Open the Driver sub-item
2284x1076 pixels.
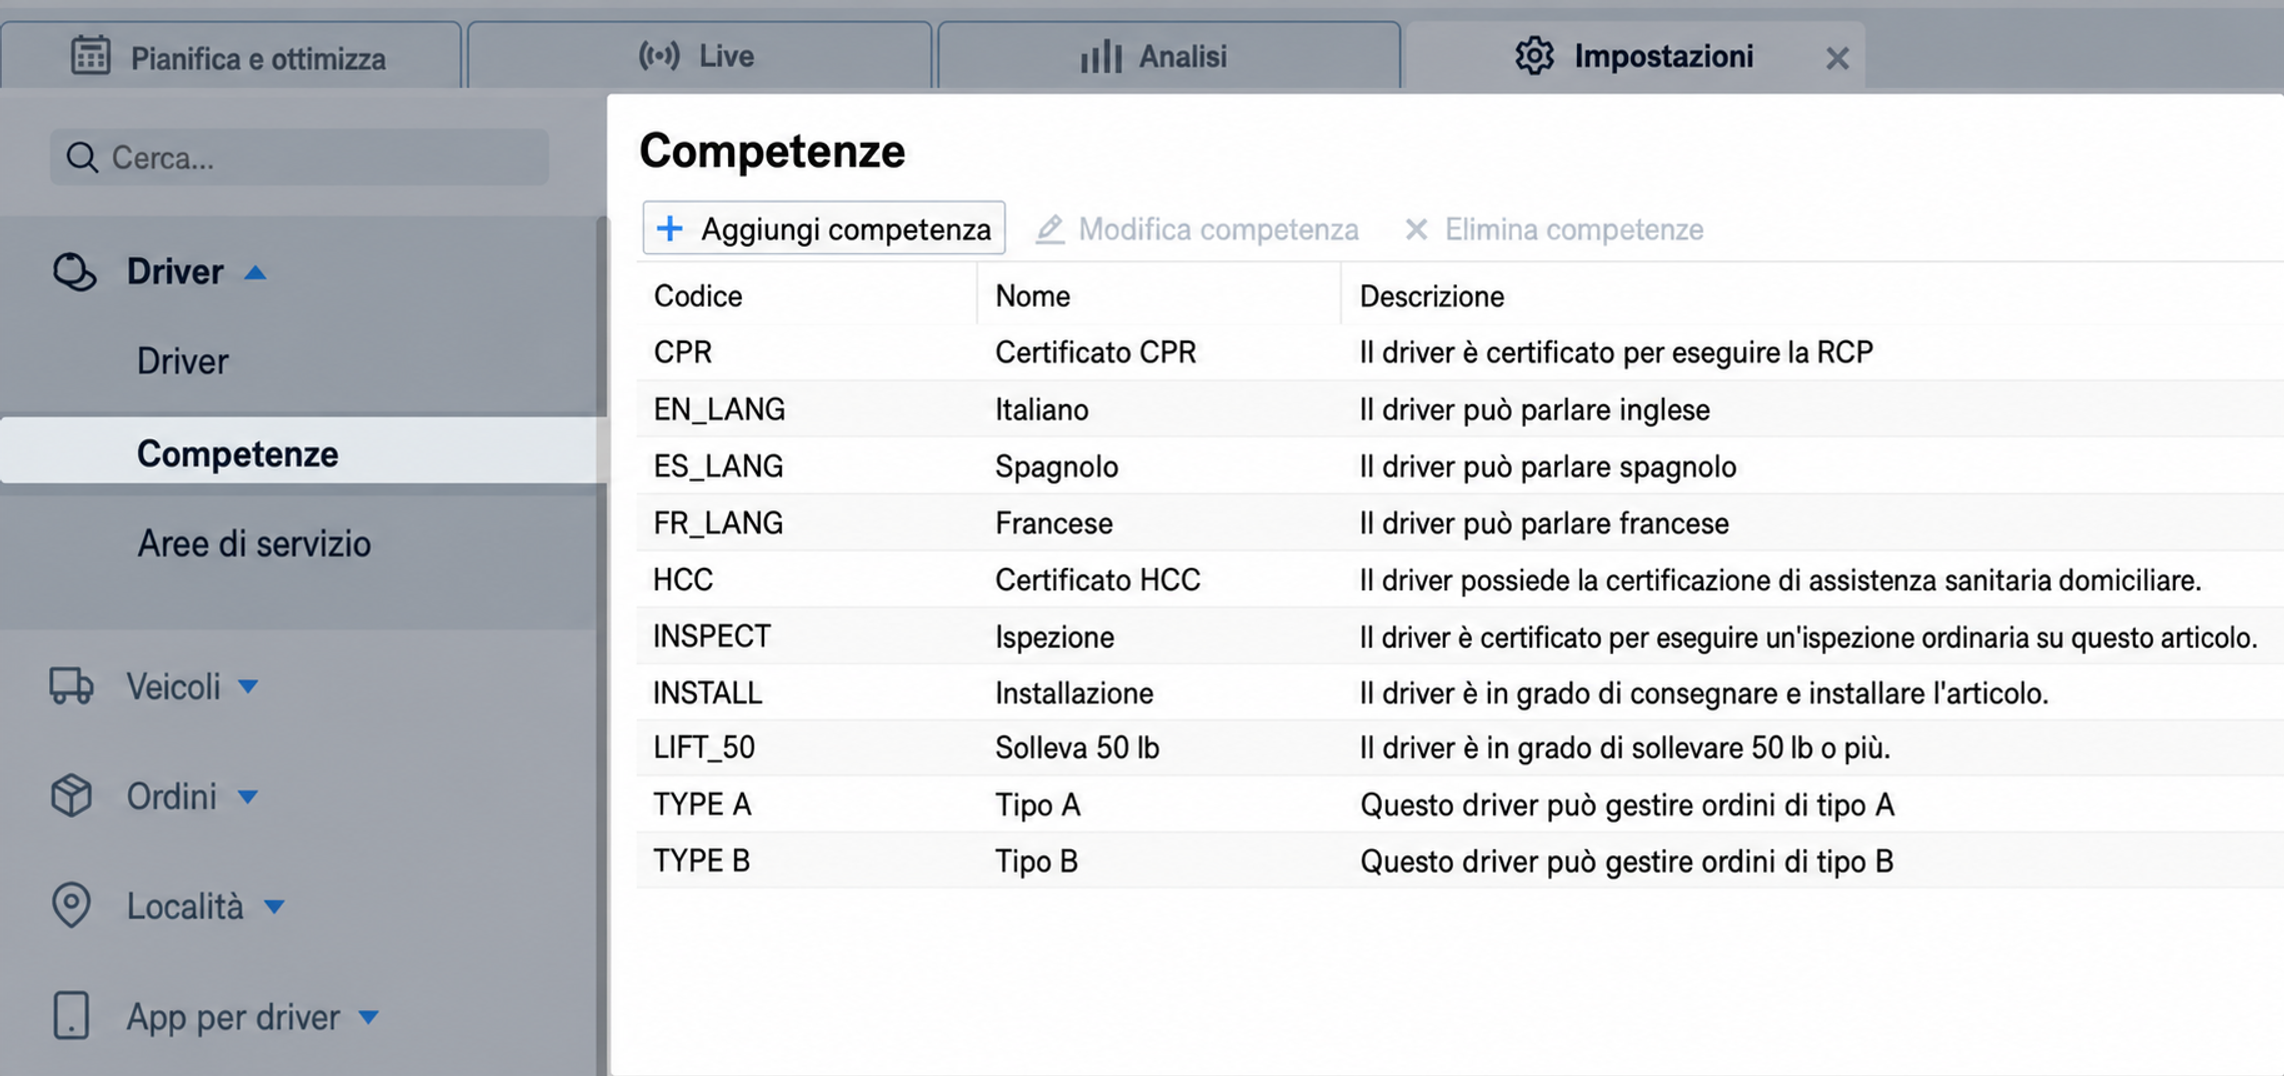(x=183, y=361)
